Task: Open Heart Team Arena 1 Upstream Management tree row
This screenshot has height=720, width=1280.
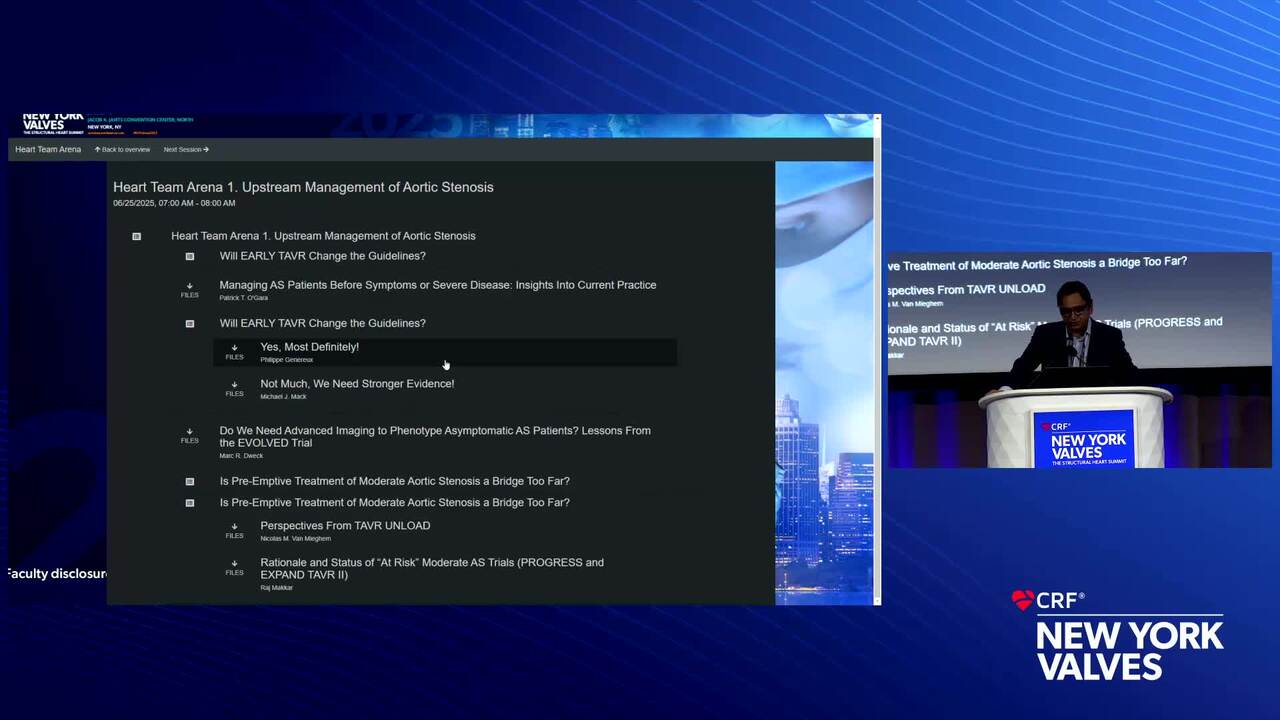Action: click(x=323, y=236)
